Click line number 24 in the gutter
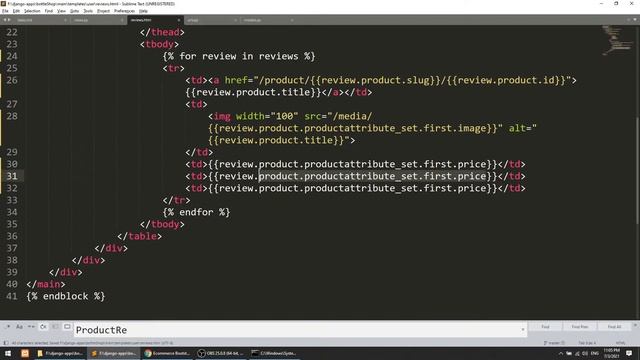 pyautogui.click(x=12, y=56)
